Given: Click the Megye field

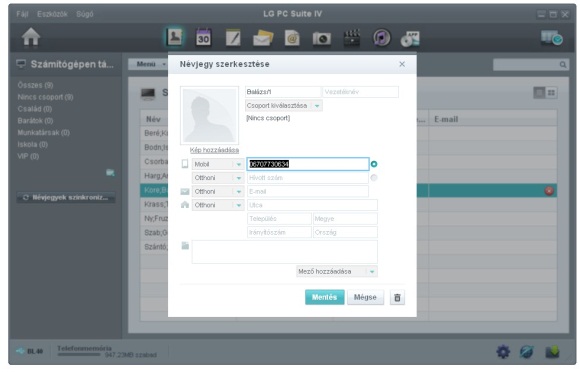Looking at the screenshot, I should (x=345, y=219).
